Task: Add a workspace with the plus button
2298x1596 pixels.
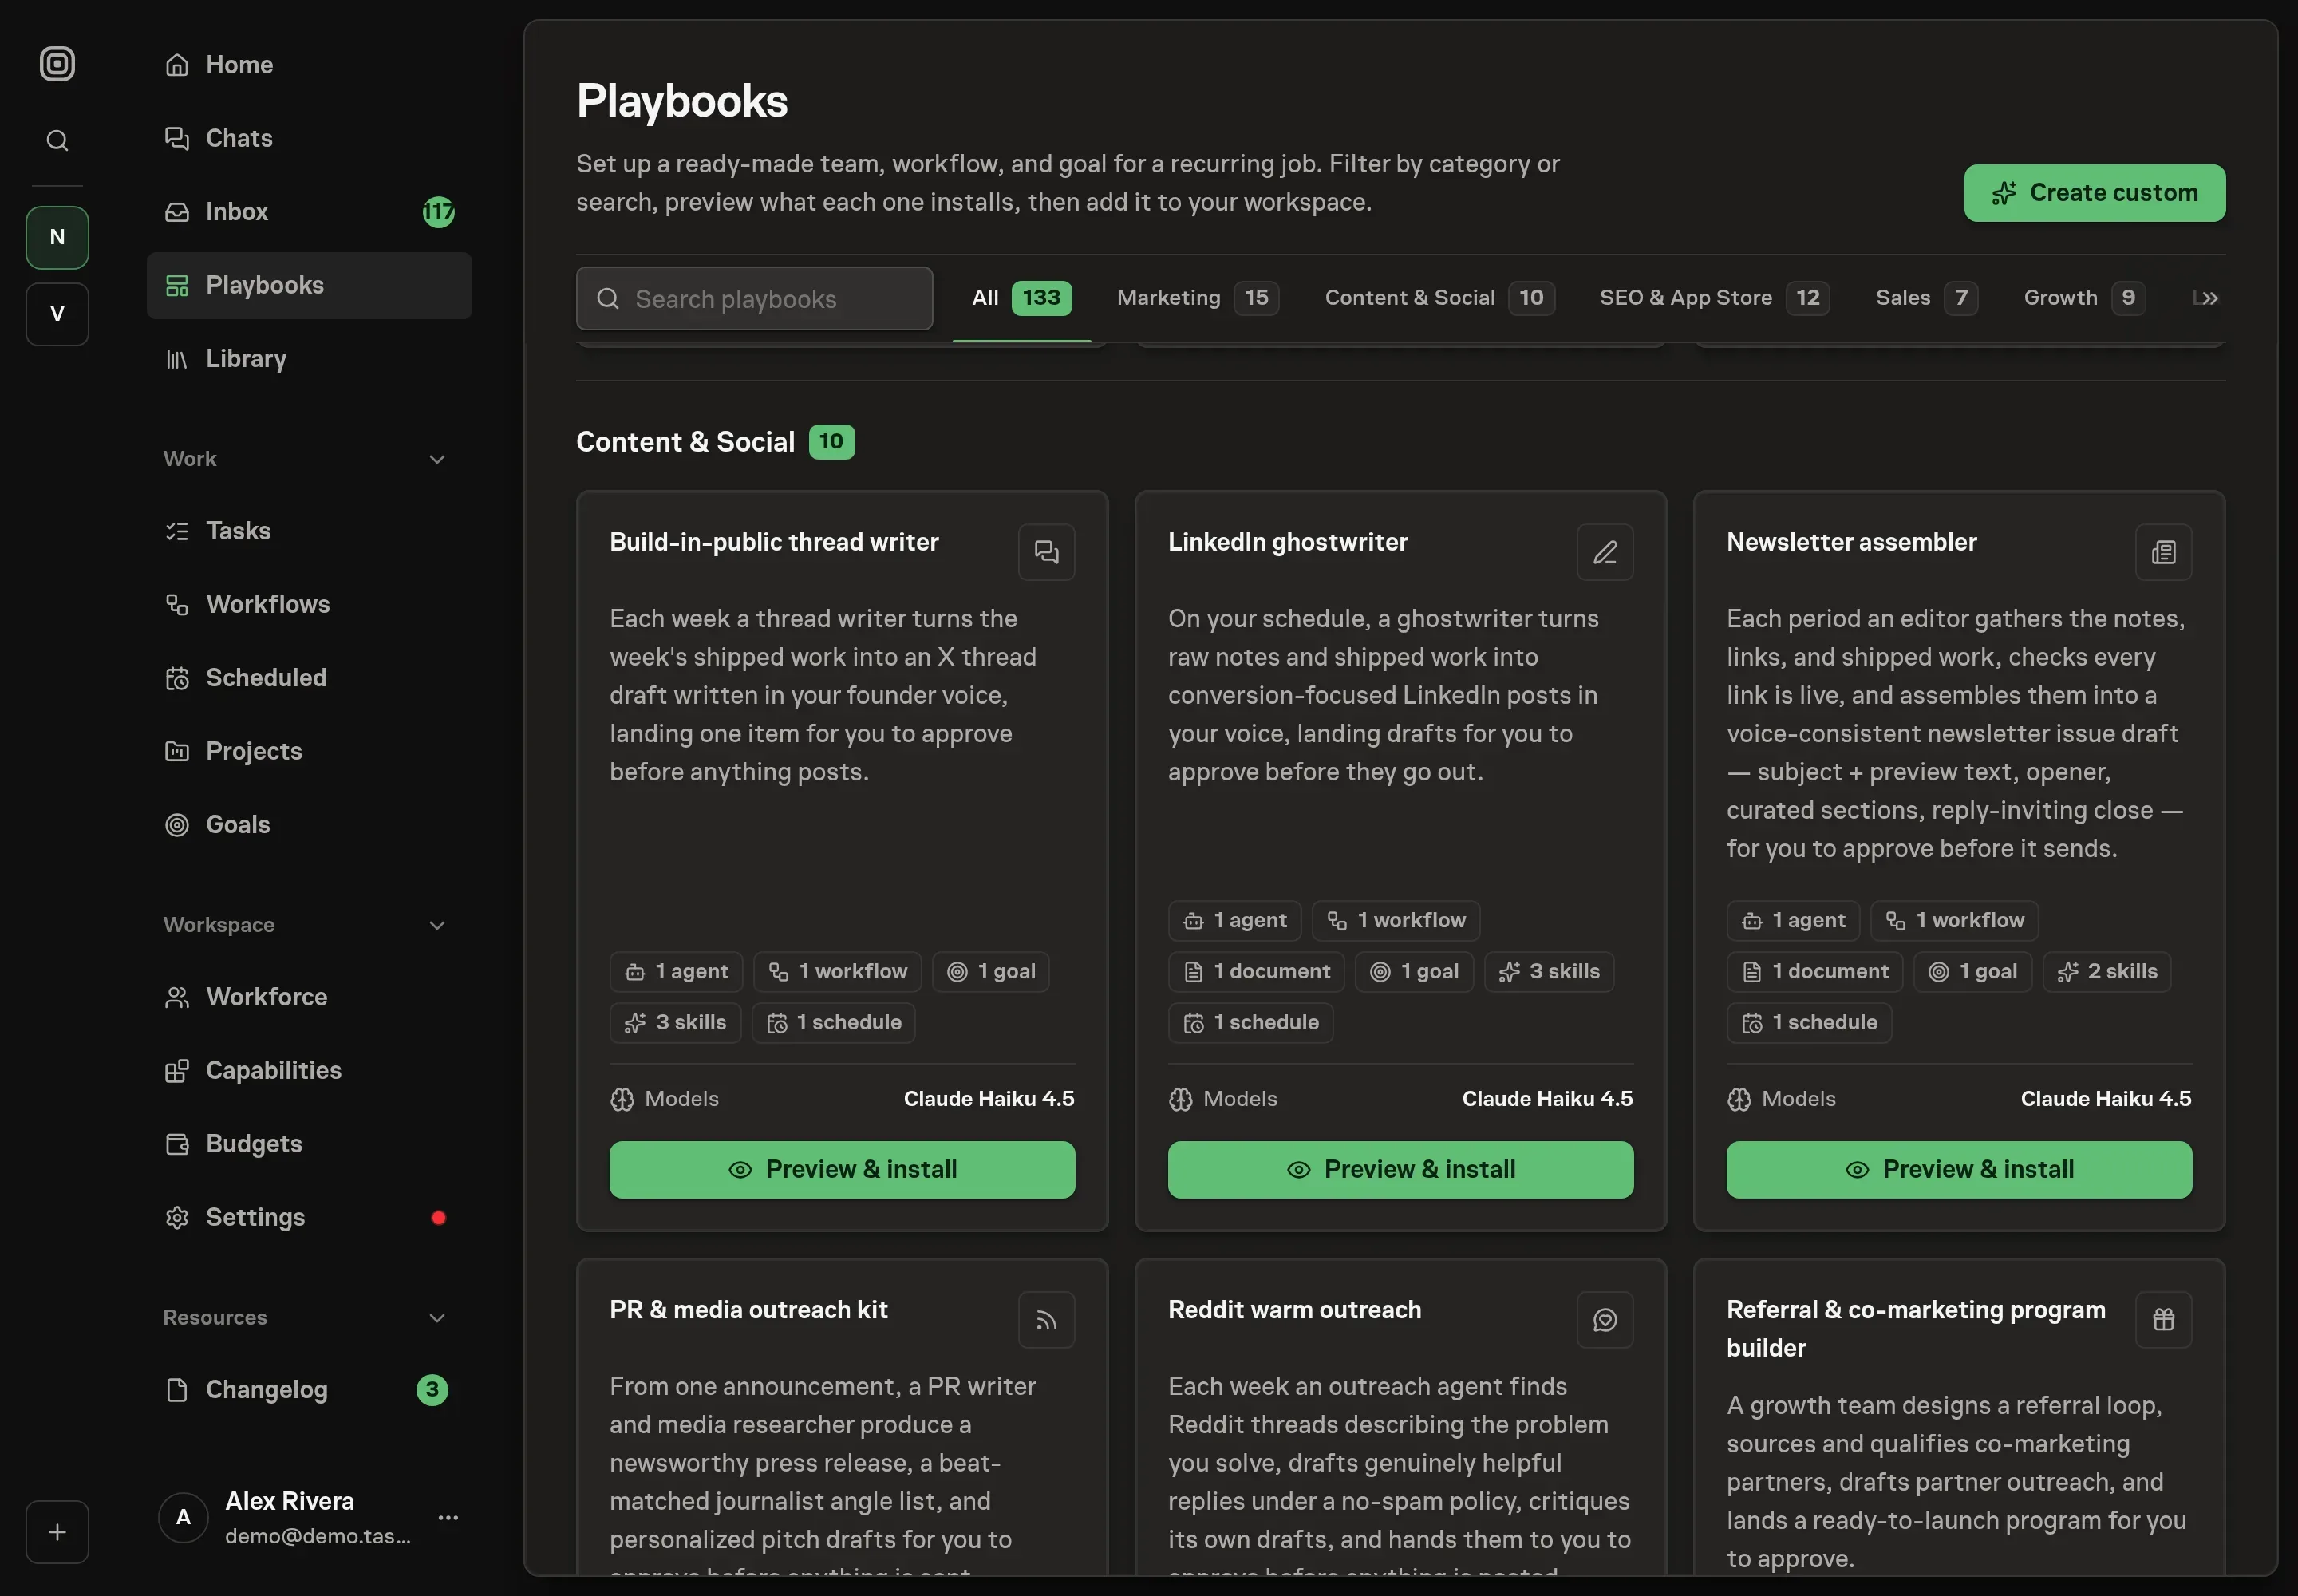Action: point(57,1531)
